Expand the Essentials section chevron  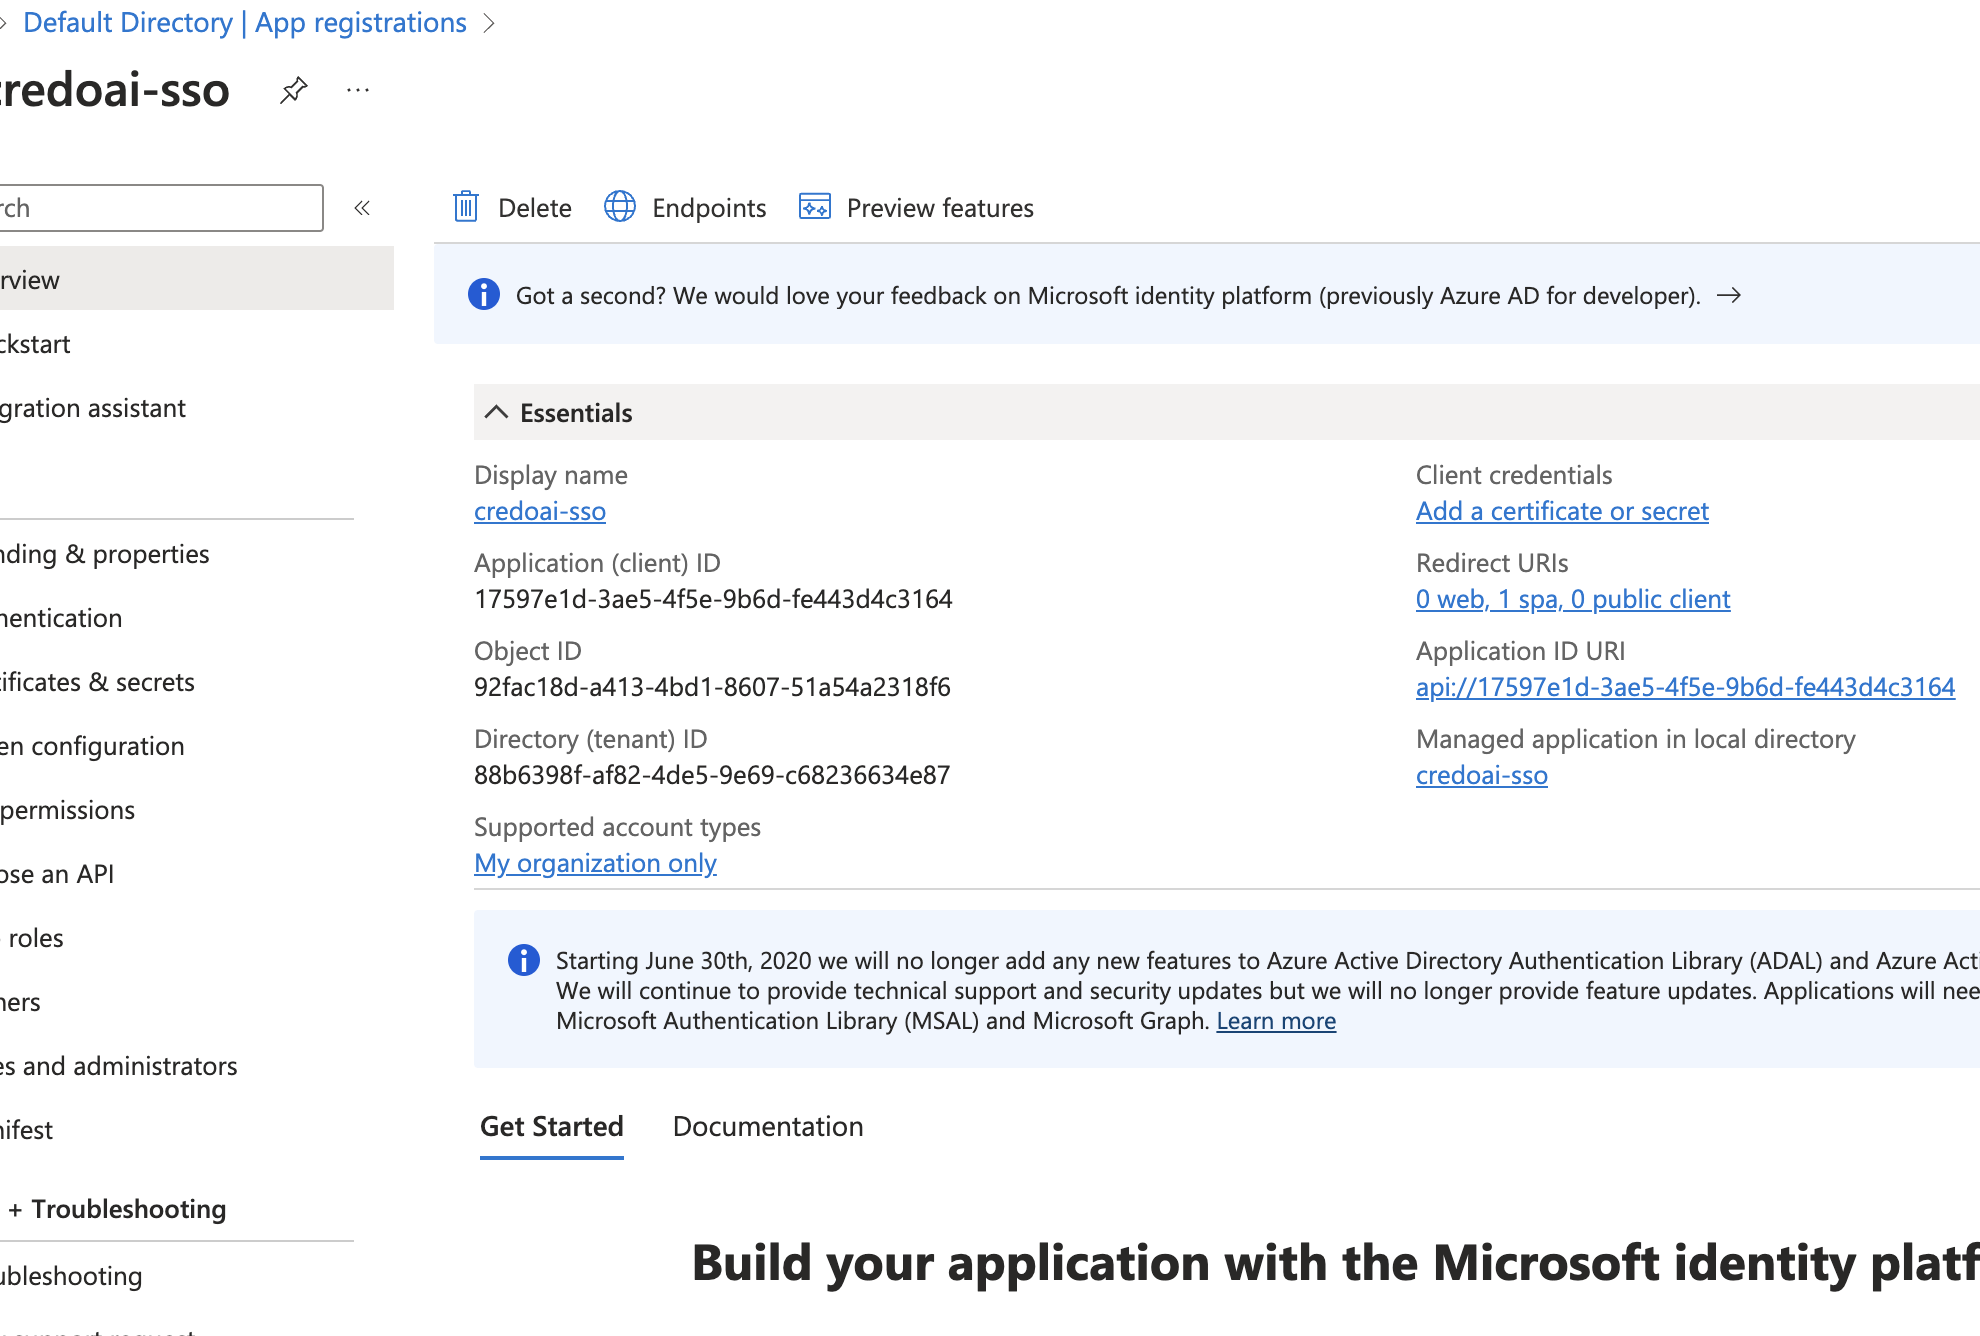pos(495,413)
